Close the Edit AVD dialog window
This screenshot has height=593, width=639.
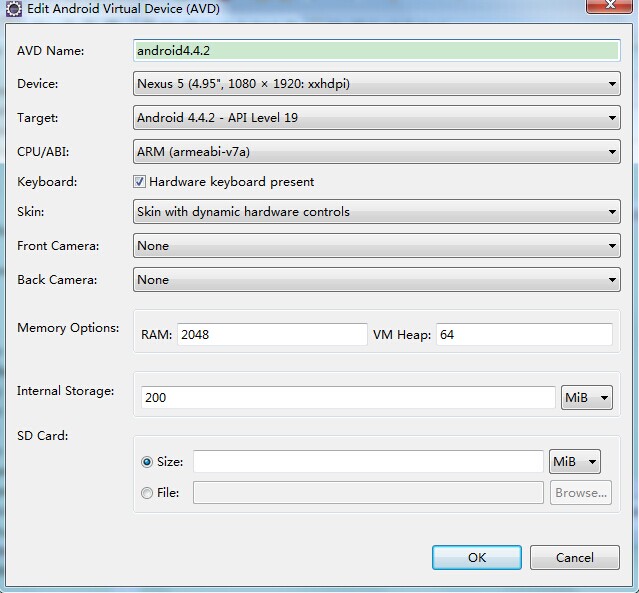(x=609, y=6)
